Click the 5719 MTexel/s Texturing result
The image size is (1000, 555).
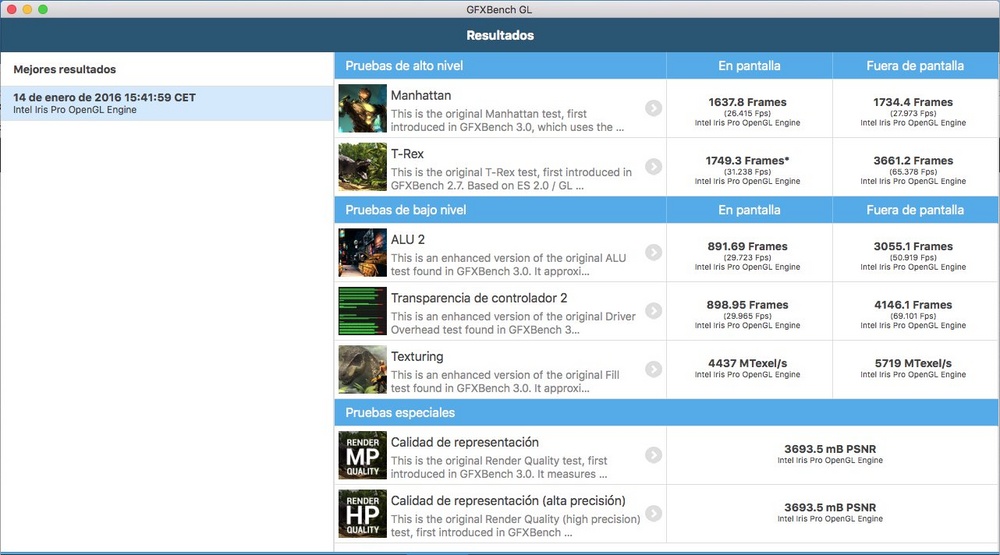(x=913, y=363)
